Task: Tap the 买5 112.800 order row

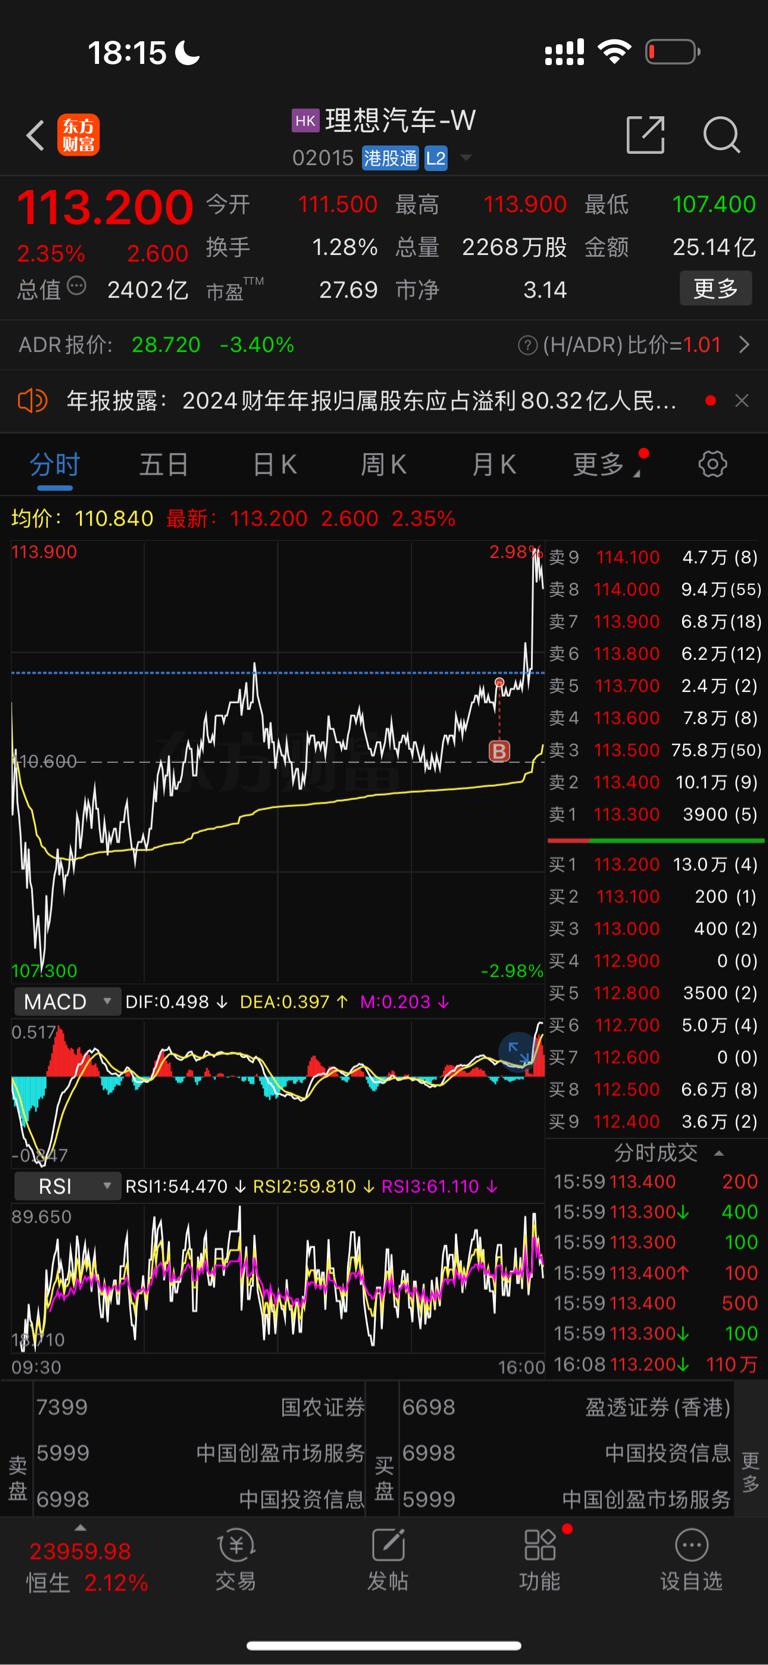Action: point(655,993)
